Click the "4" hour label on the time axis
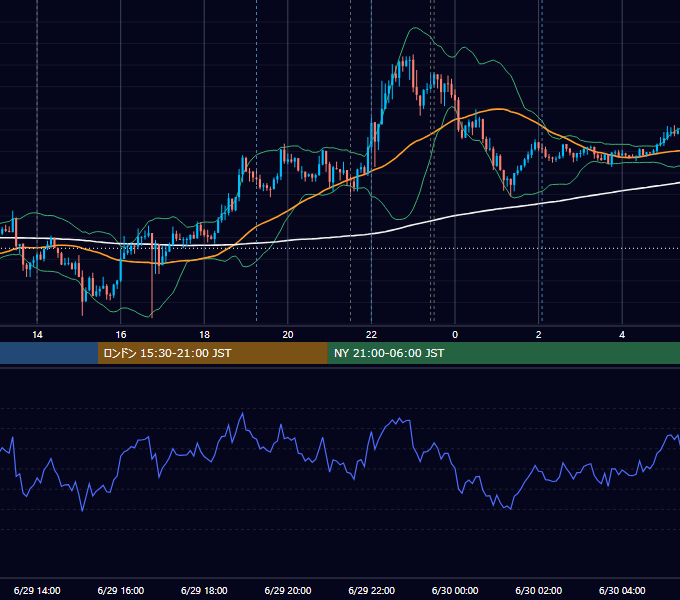680x600 pixels. tap(622, 335)
